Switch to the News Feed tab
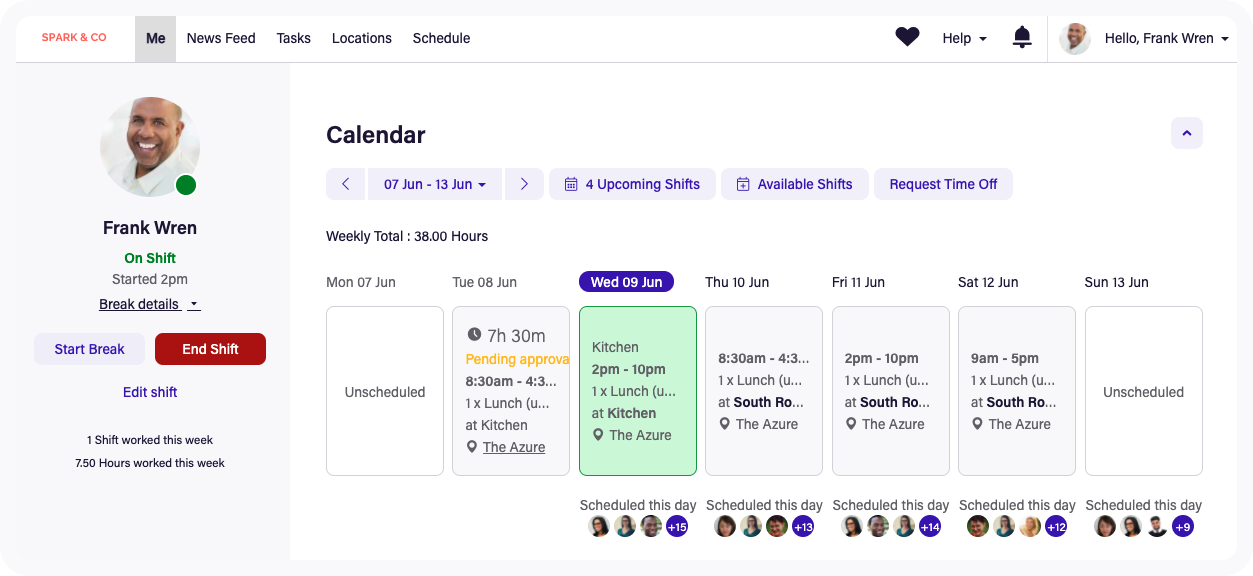1253x576 pixels. [x=221, y=38]
